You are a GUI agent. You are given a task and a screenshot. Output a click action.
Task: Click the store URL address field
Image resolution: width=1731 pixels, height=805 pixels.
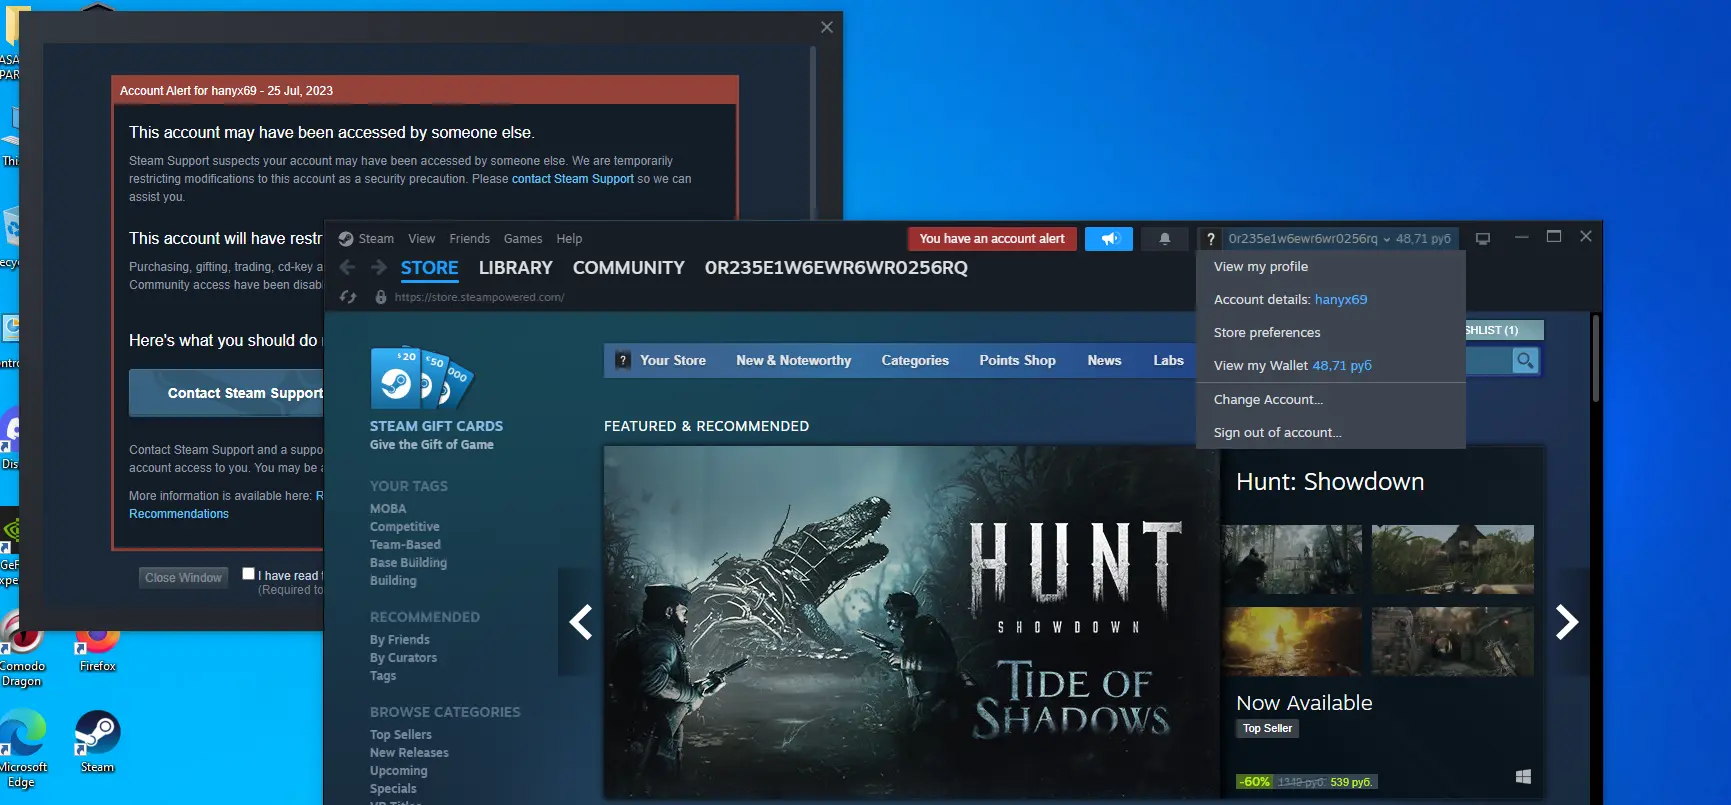(479, 297)
